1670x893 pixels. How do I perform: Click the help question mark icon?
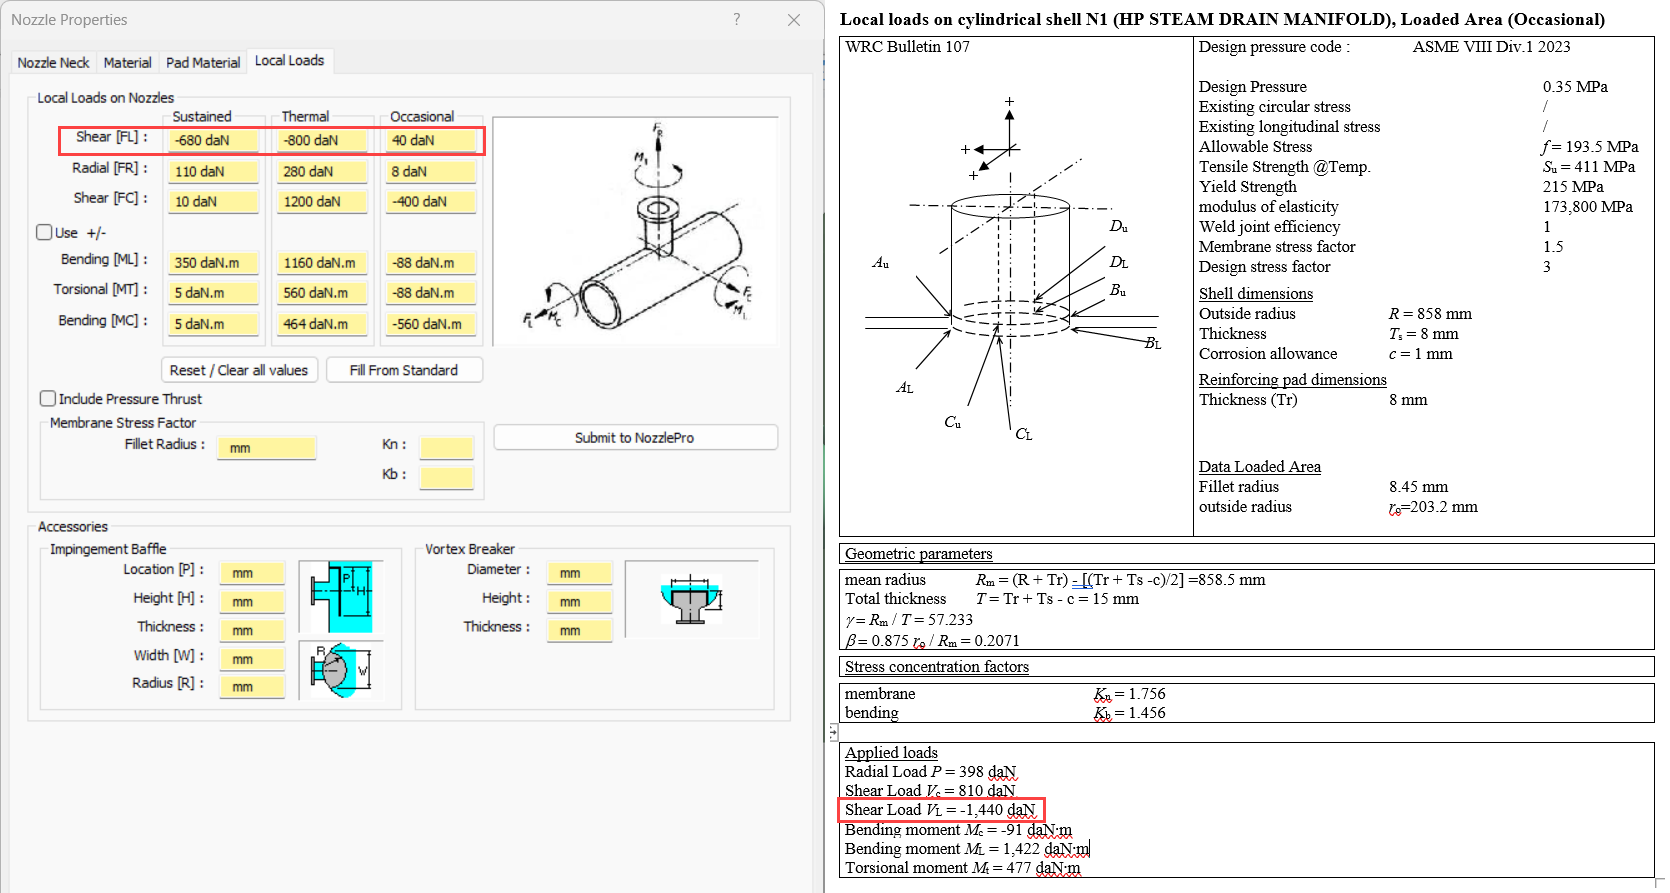(737, 19)
